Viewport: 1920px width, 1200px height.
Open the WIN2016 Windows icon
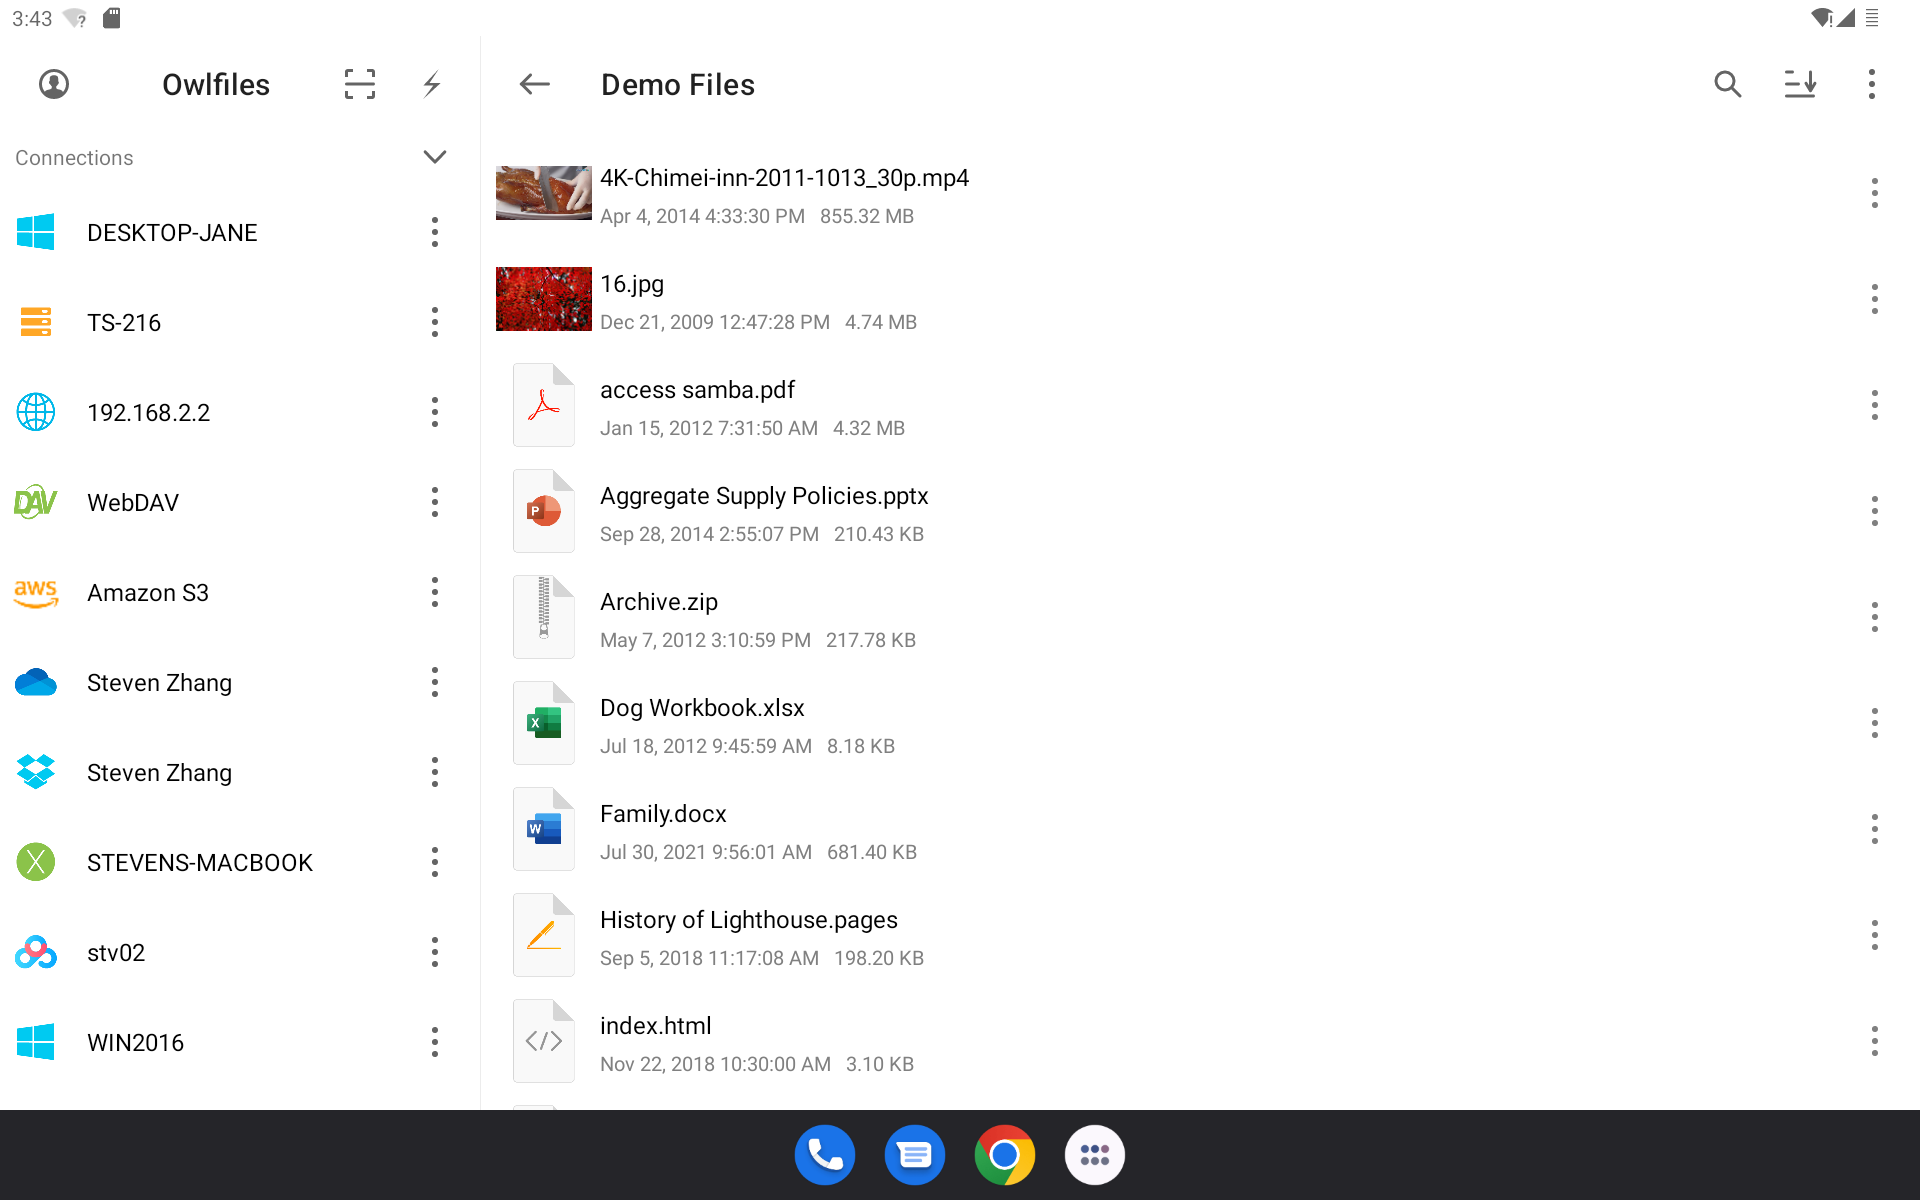pos(36,1042)
